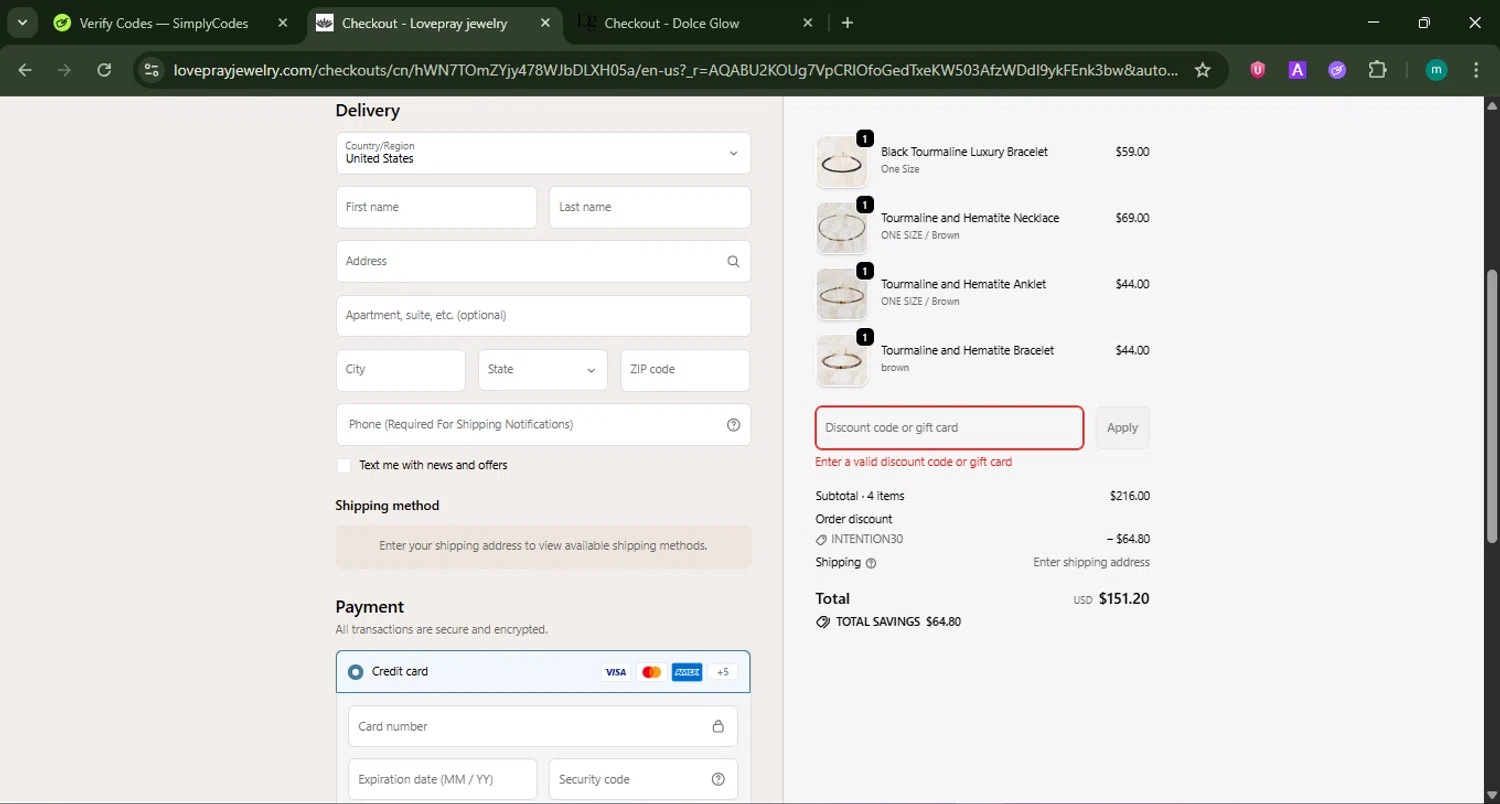Click the Apply discount button
The height and width of the screenshot is (804, 1500).
point(1122,428)
